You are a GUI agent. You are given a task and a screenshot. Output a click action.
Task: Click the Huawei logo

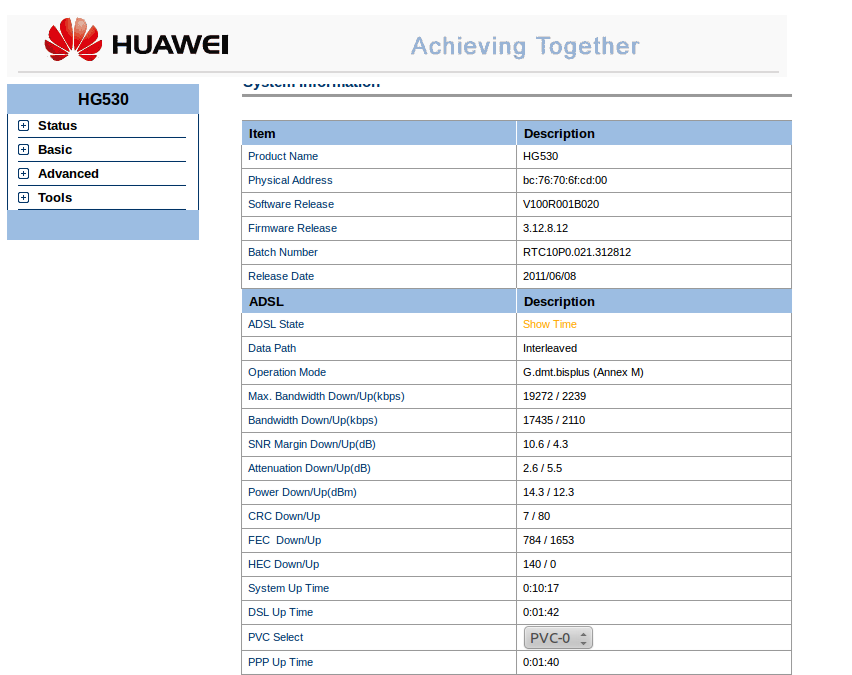(136, 40)
